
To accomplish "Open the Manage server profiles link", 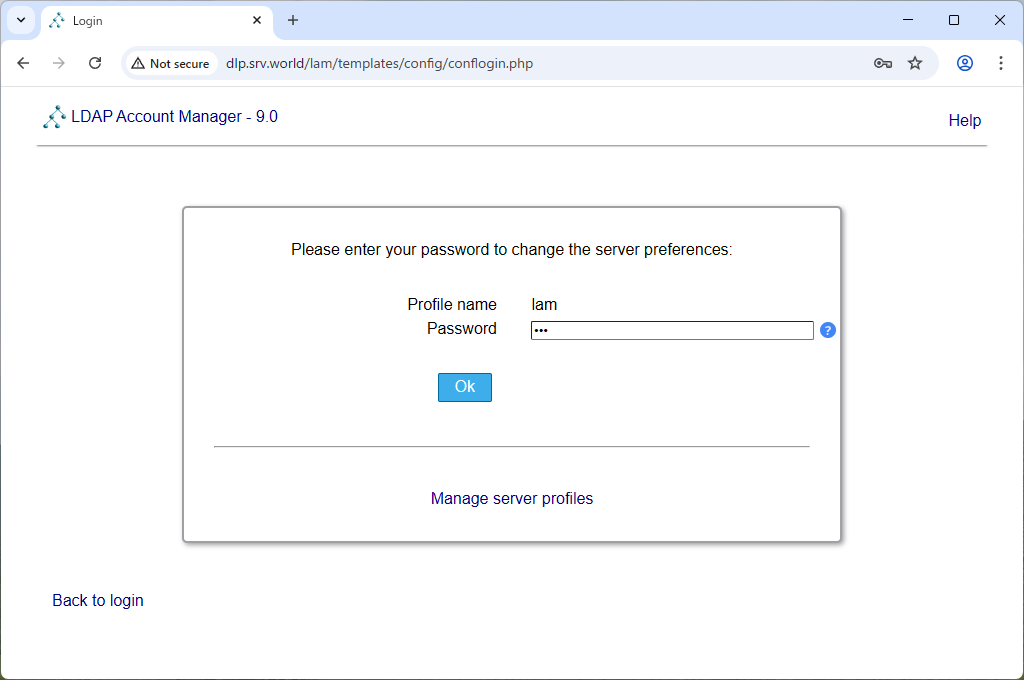I will [x=511, y=498].
